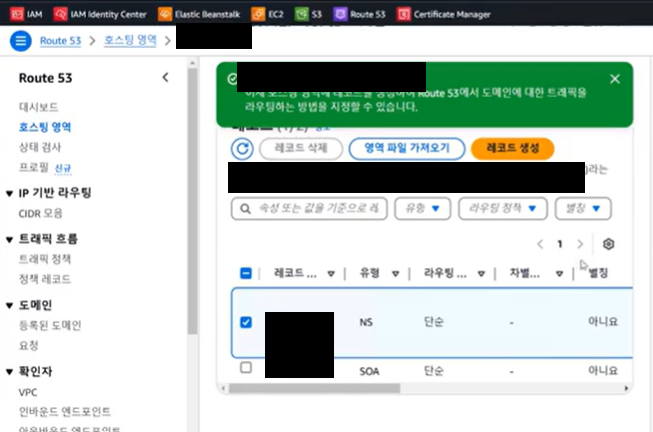Screen dimensions: 653x432
Task: Click 아니요 in the NS row
Action: coord(603,322)
